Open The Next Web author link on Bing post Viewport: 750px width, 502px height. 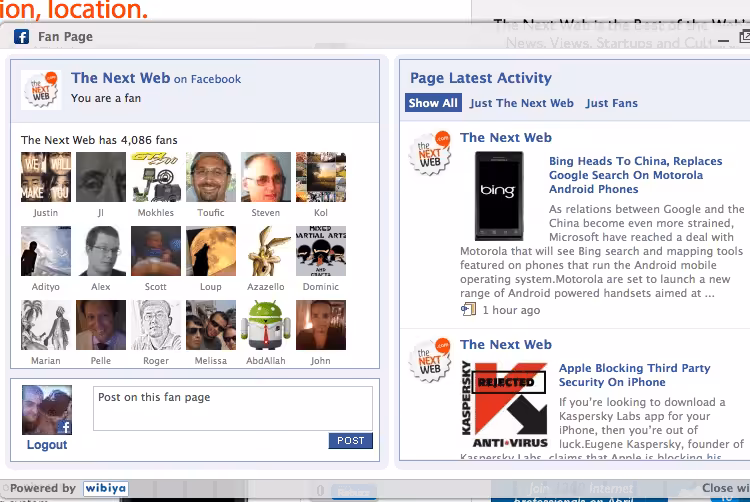coord(506,138)
